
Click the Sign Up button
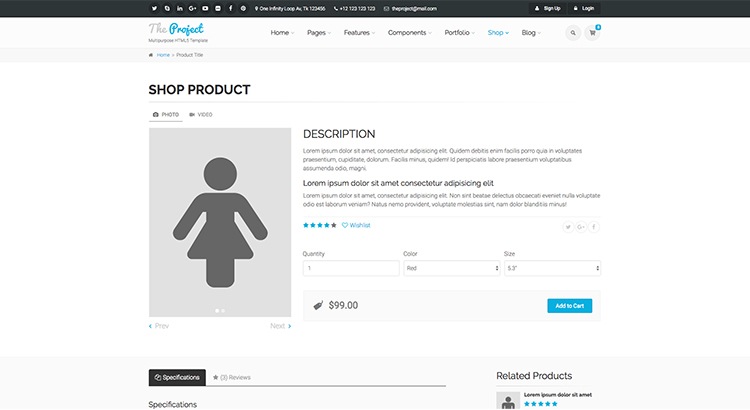point(547,8)
